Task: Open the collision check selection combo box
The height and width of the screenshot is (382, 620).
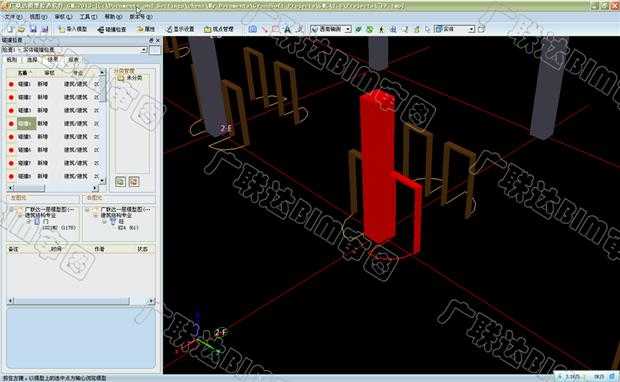Action: (75, 50)
